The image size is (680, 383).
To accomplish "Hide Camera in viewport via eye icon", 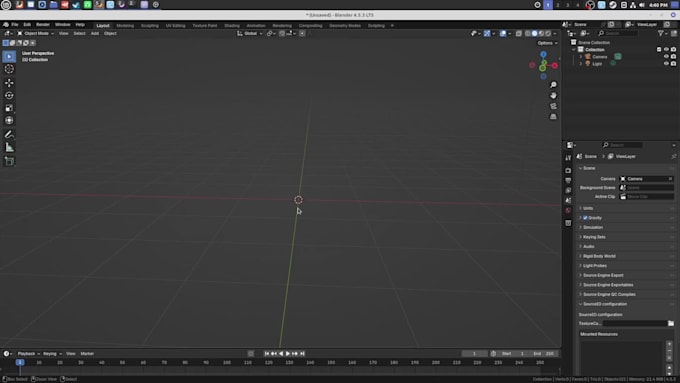I will (x=666, y=56).
